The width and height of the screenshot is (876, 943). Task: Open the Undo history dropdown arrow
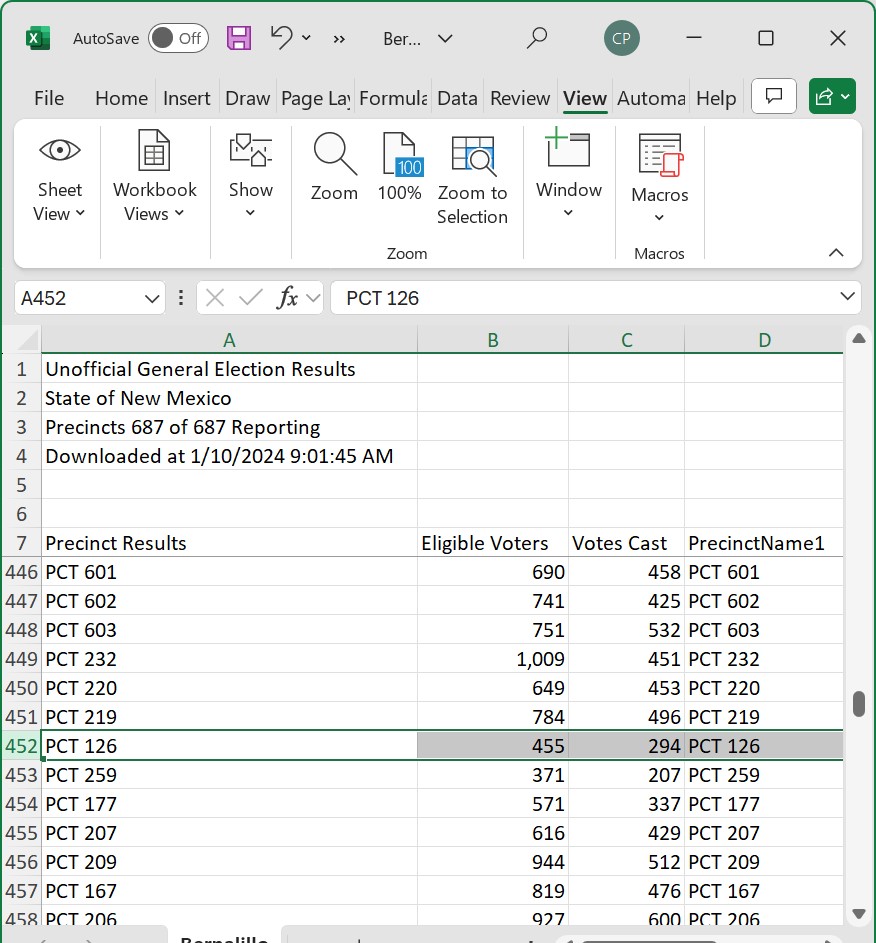(307, 38)
